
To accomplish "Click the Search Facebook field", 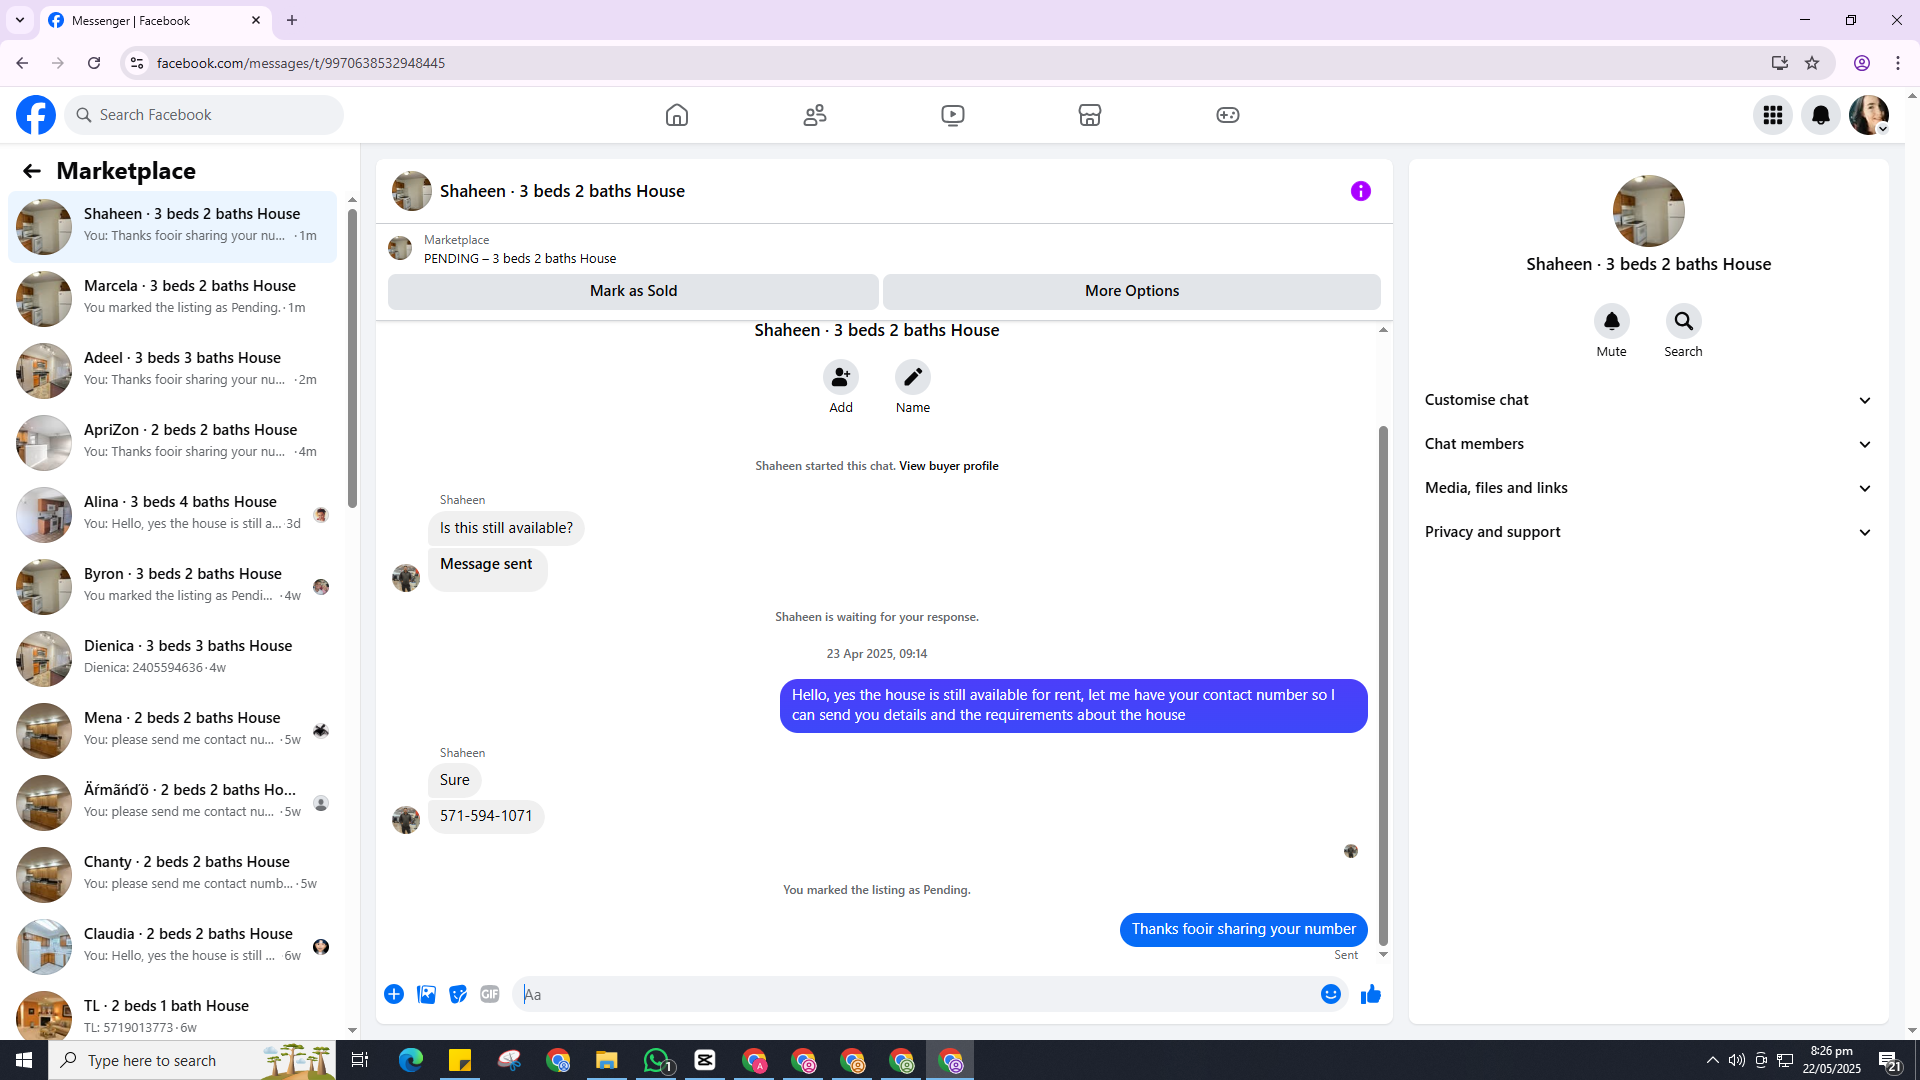I will [205, 115].
